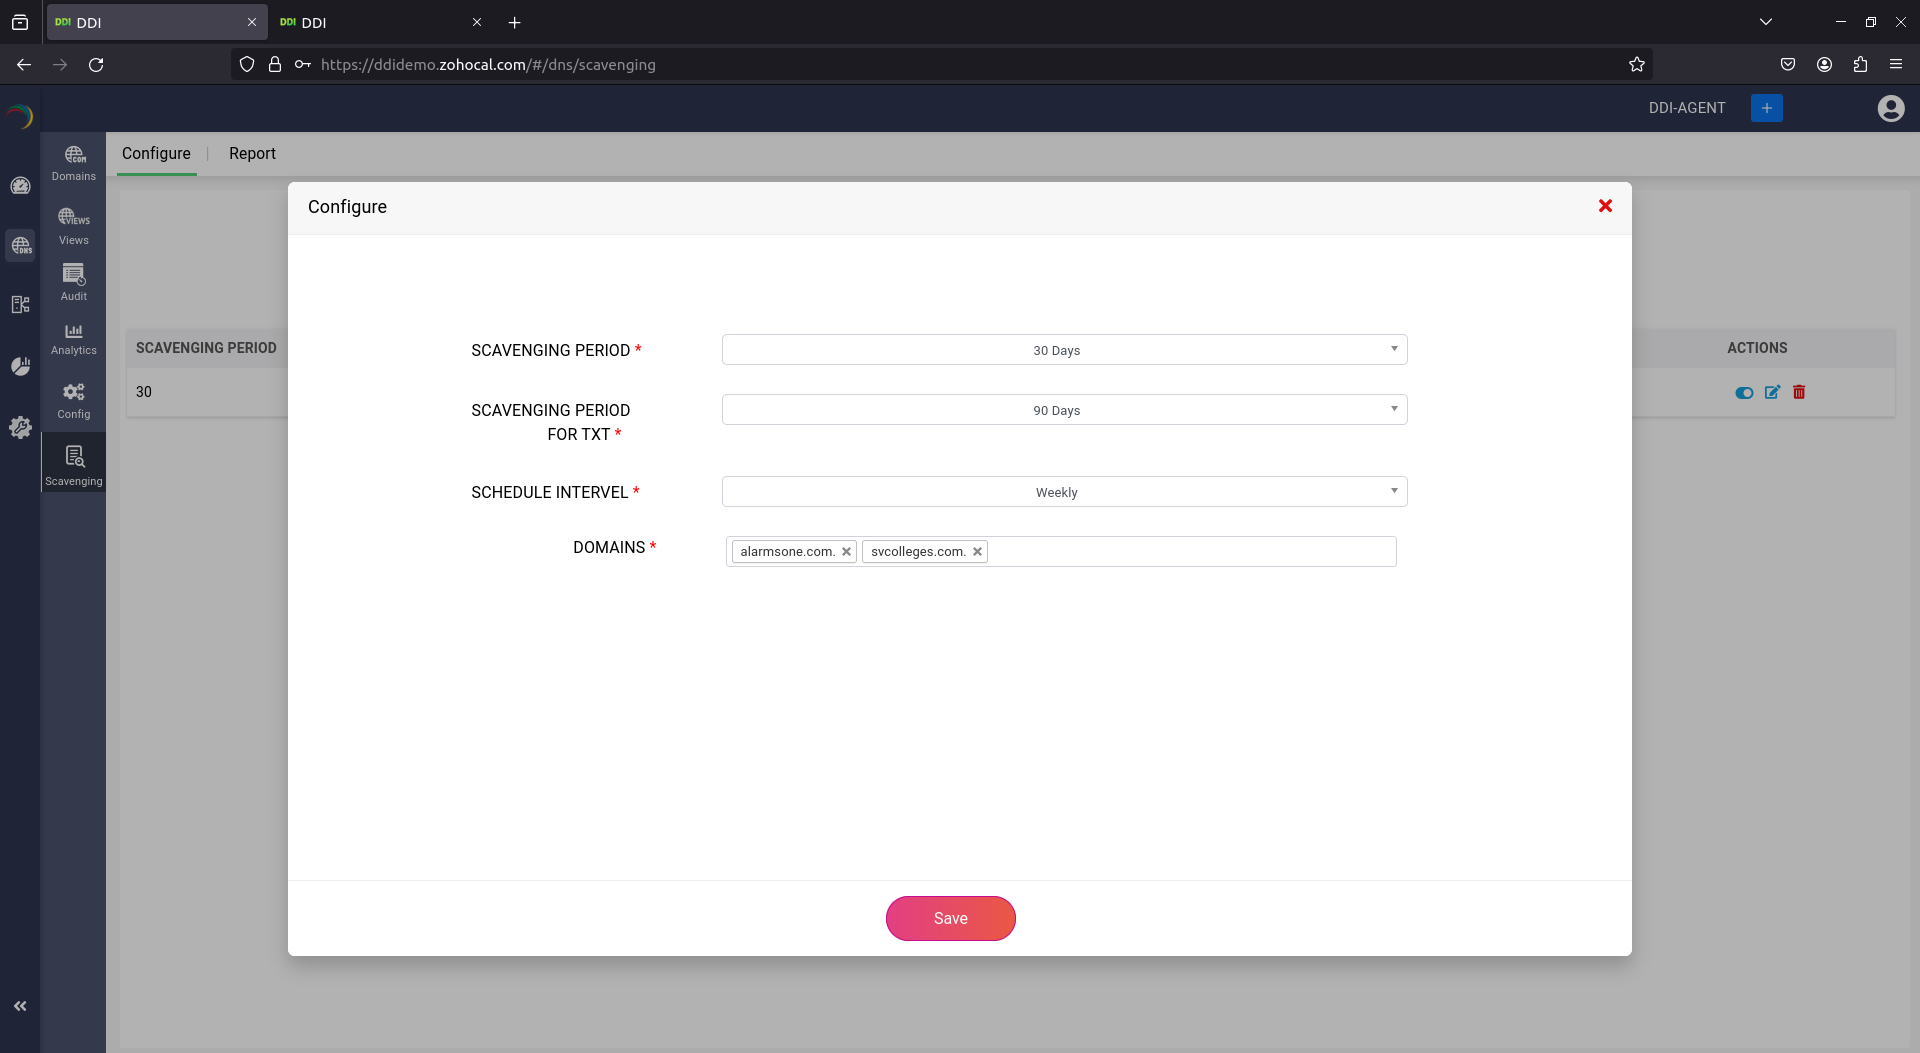Select the DNS globe module icon

pos(20,245)
